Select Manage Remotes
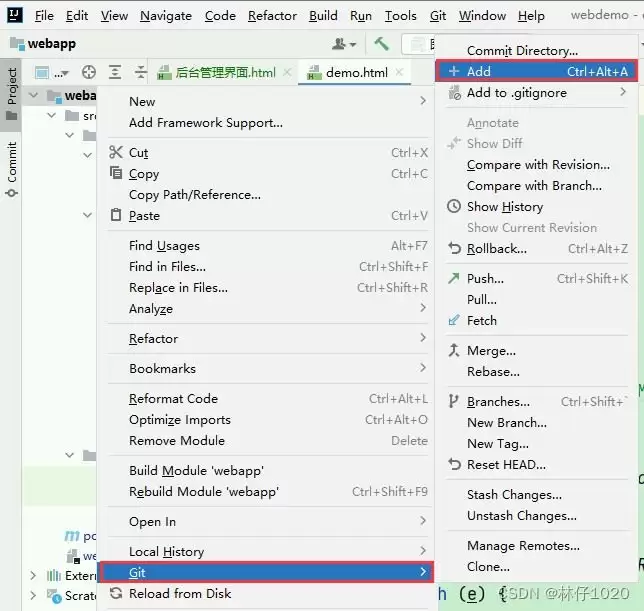The height and width of the screenshot is (611, 644). [x=537, y=545]
